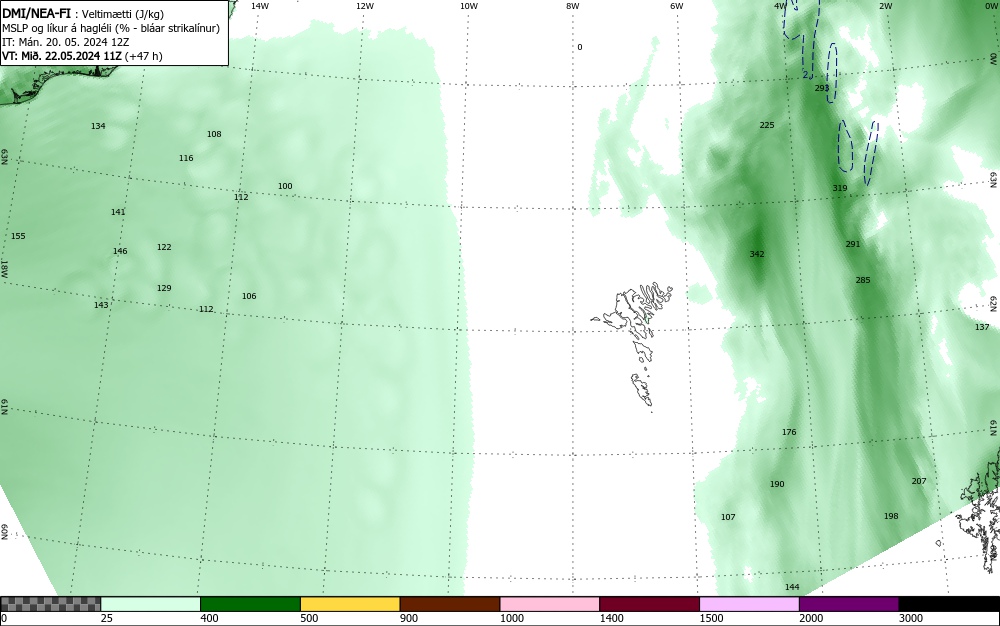Click the CAPE value 155
The image size is (1000, 626).
(x=18, y=236)
